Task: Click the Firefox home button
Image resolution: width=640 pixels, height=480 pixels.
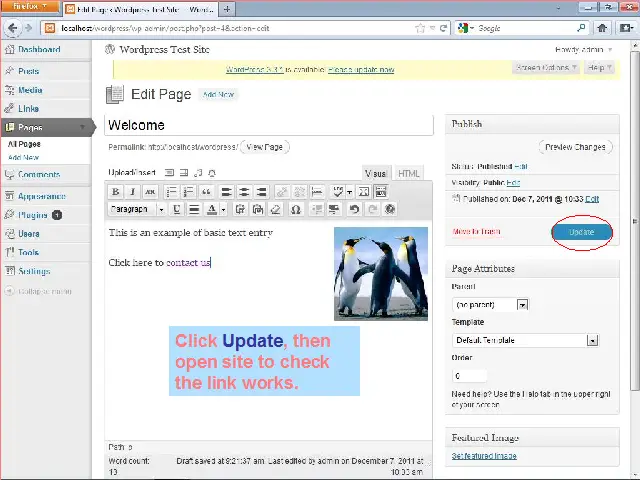Action: coord(602,28)
